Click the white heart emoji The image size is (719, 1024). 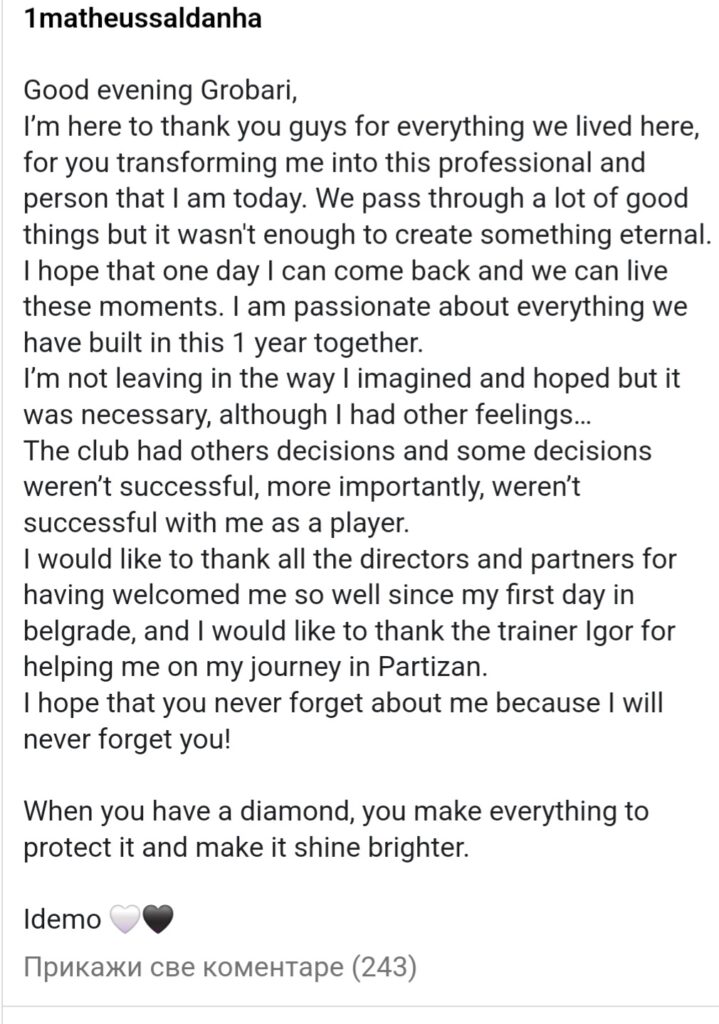[x=124, y=920]
